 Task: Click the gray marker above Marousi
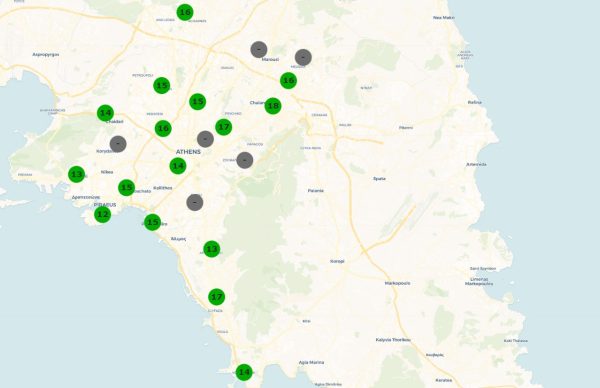coord(259,50)
